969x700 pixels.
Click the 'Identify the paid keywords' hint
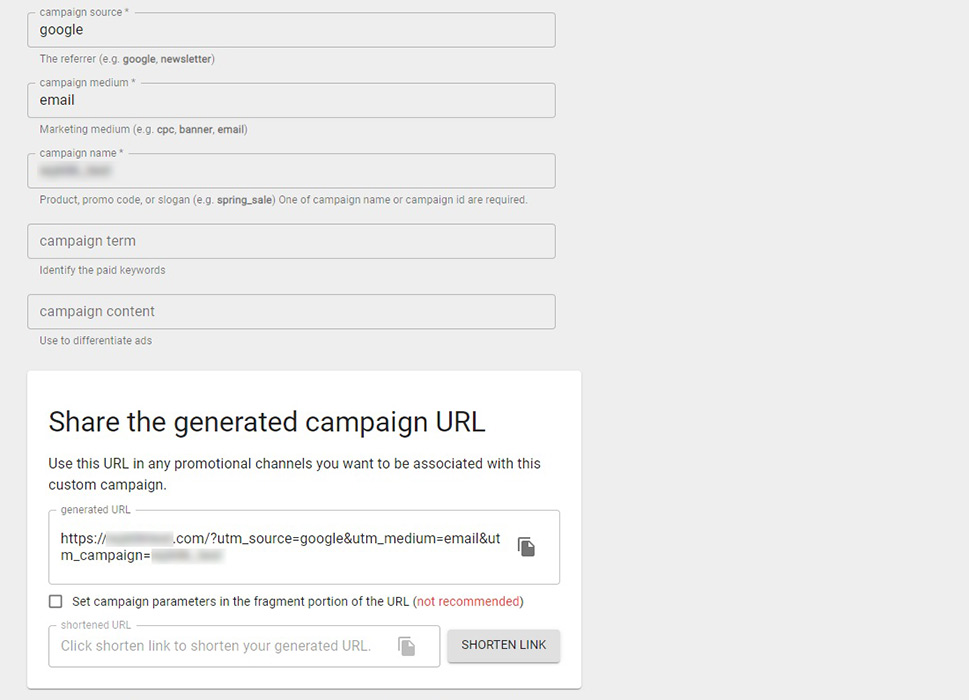(x=103, y=270)
